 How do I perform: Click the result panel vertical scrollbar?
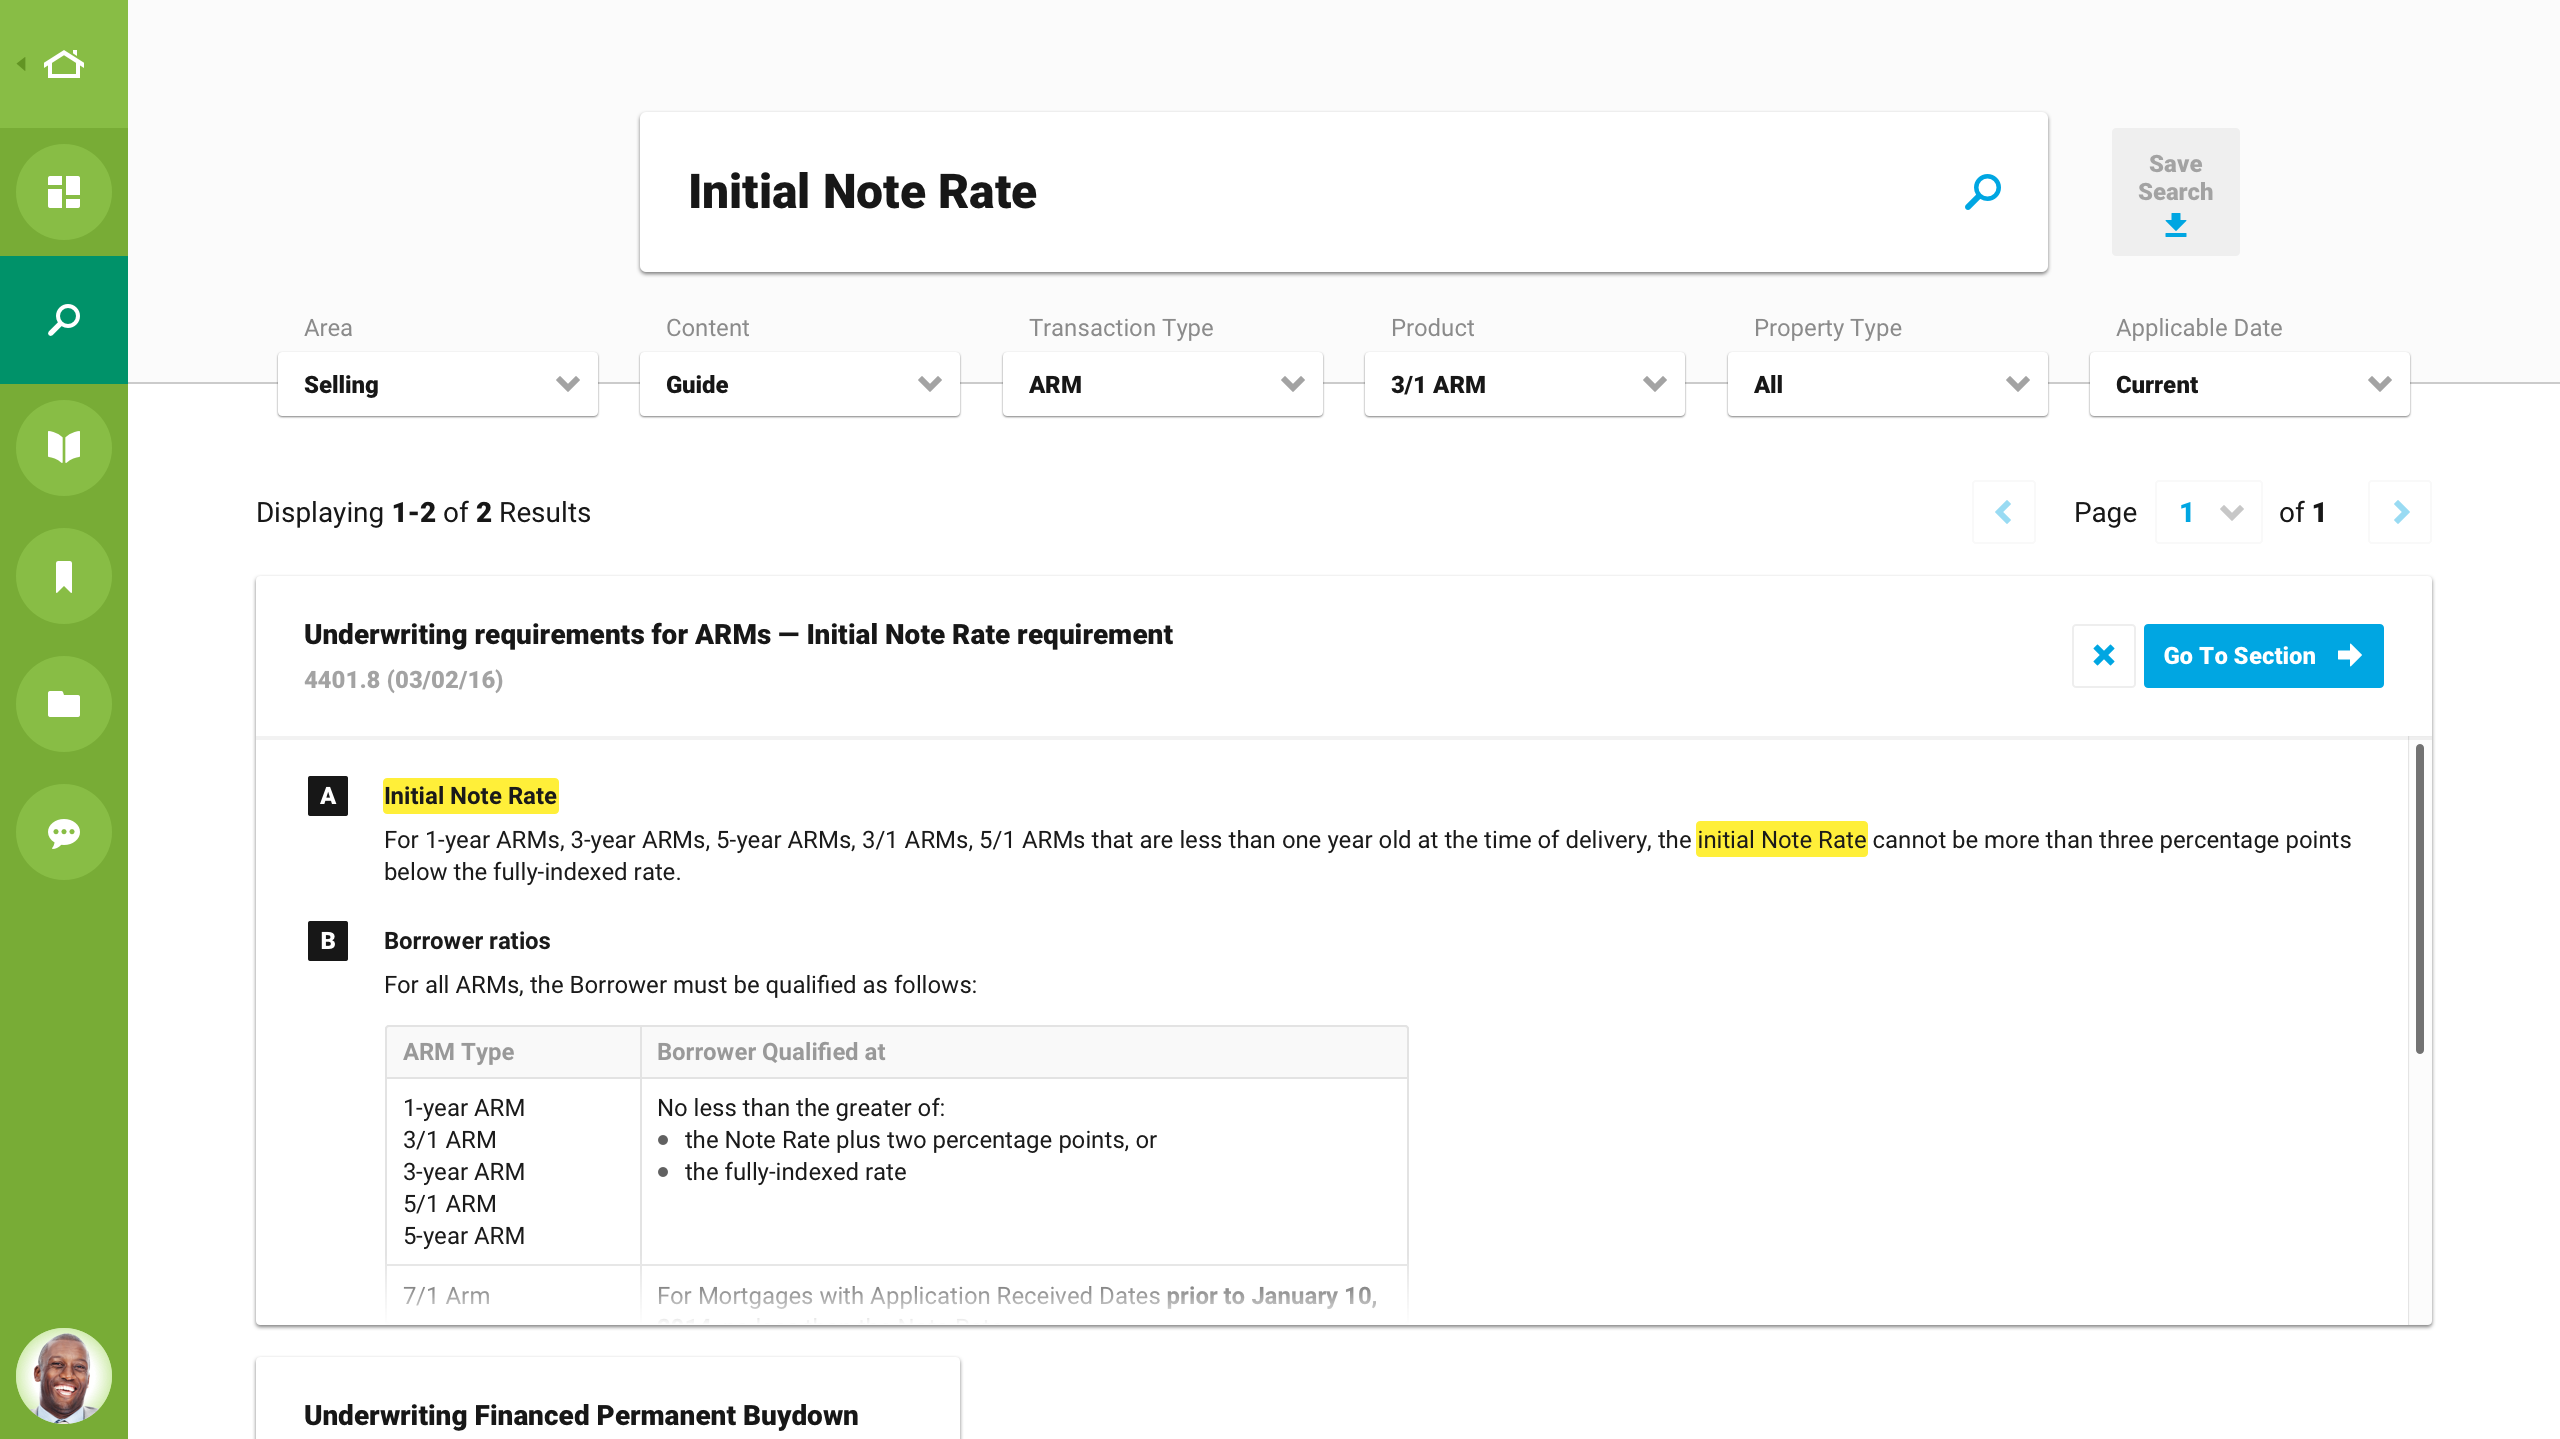pyautogui.click(x=2419, y=900)
